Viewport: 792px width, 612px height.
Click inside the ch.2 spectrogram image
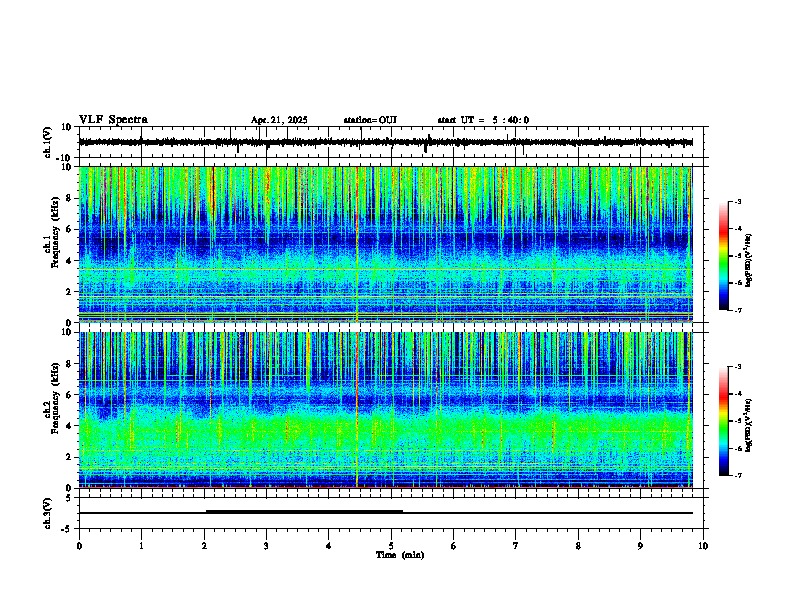[385, 410]
